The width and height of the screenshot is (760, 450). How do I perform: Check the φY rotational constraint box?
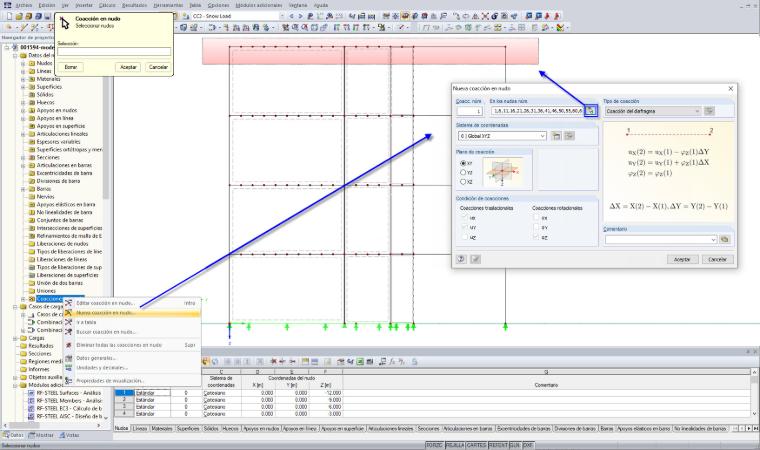point(536,228)
